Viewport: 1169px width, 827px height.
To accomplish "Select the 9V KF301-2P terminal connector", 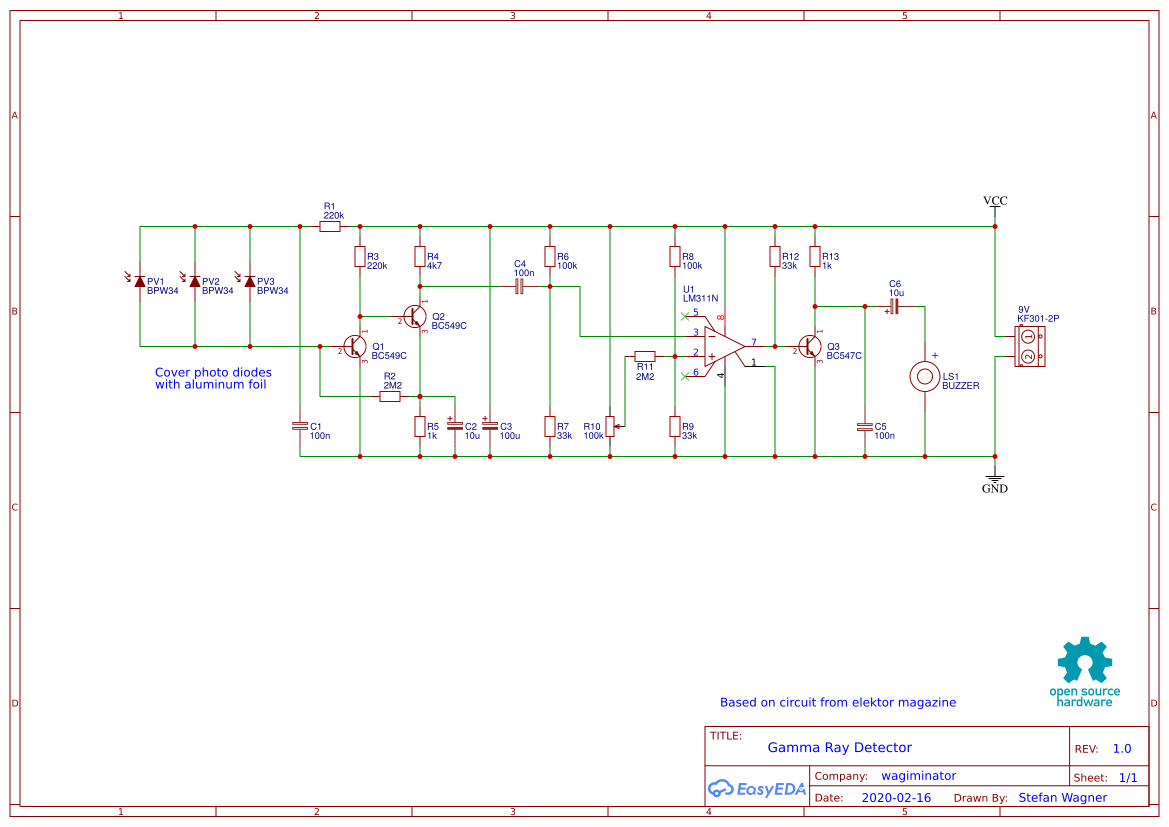I will 1029,347.
